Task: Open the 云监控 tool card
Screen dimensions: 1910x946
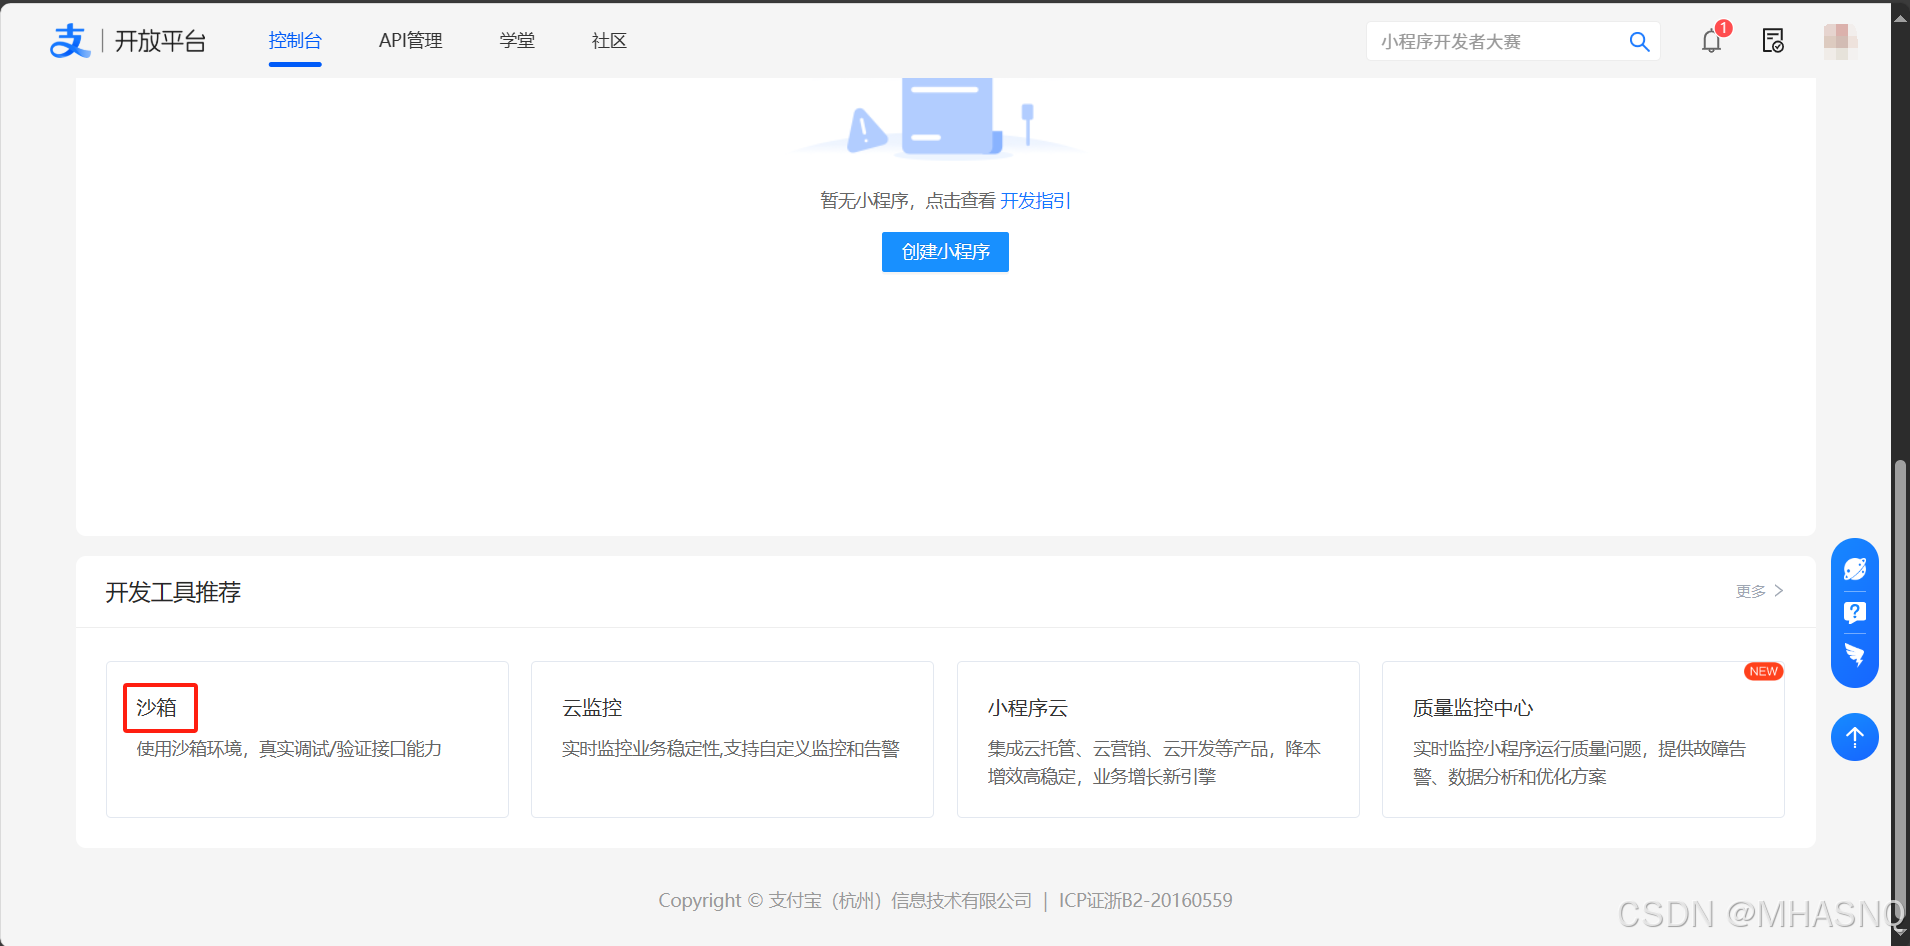Action: click(732, 739)
